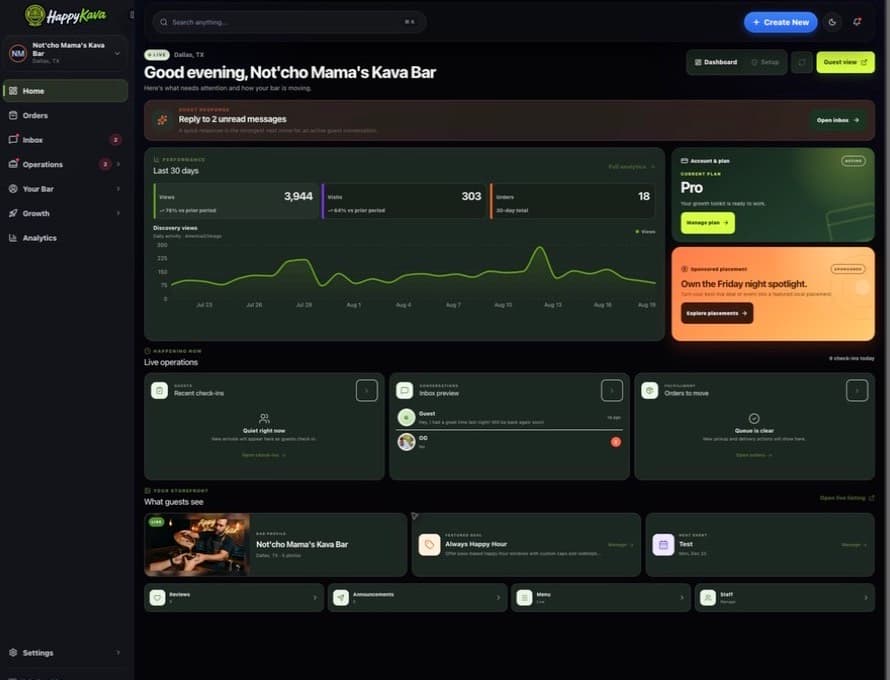Open Recent check-ins arrow button
The image size is (890, 680).
point(367,391)
